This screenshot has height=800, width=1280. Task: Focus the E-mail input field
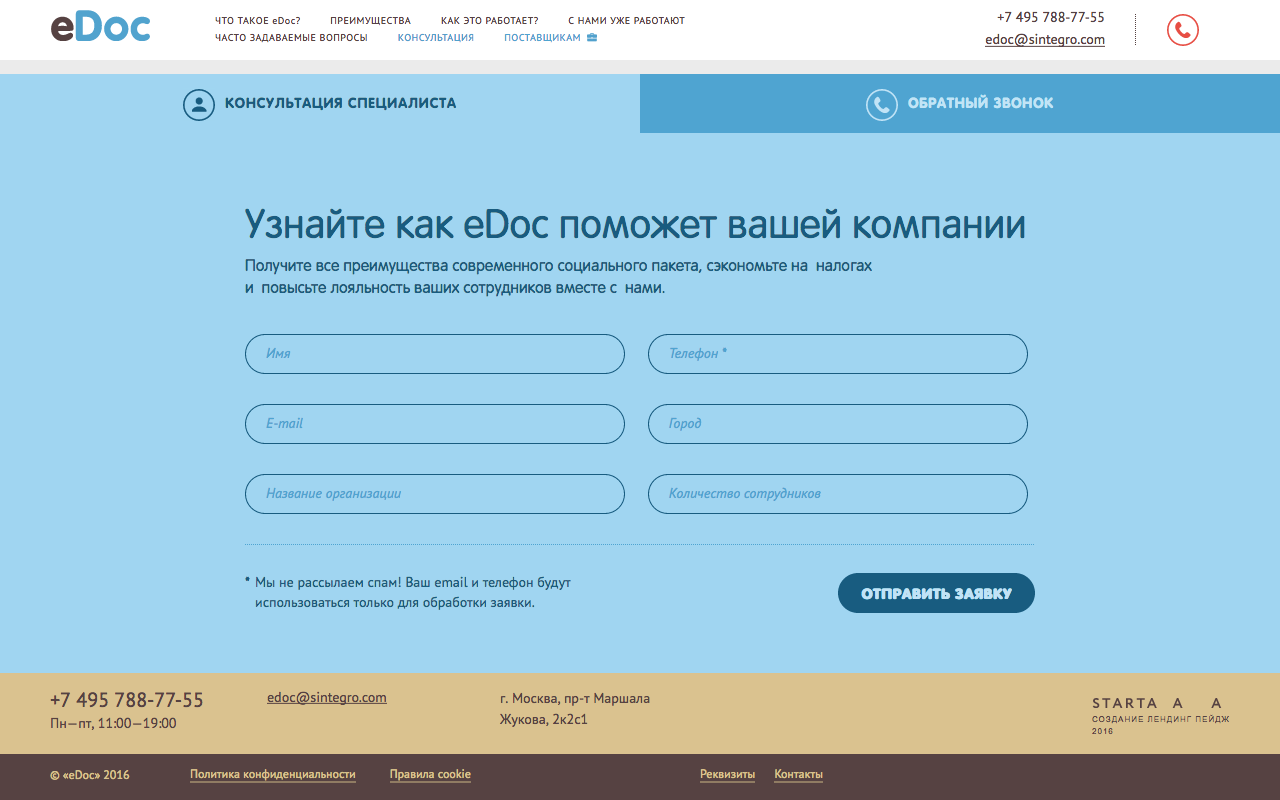(x=435, y=424)
